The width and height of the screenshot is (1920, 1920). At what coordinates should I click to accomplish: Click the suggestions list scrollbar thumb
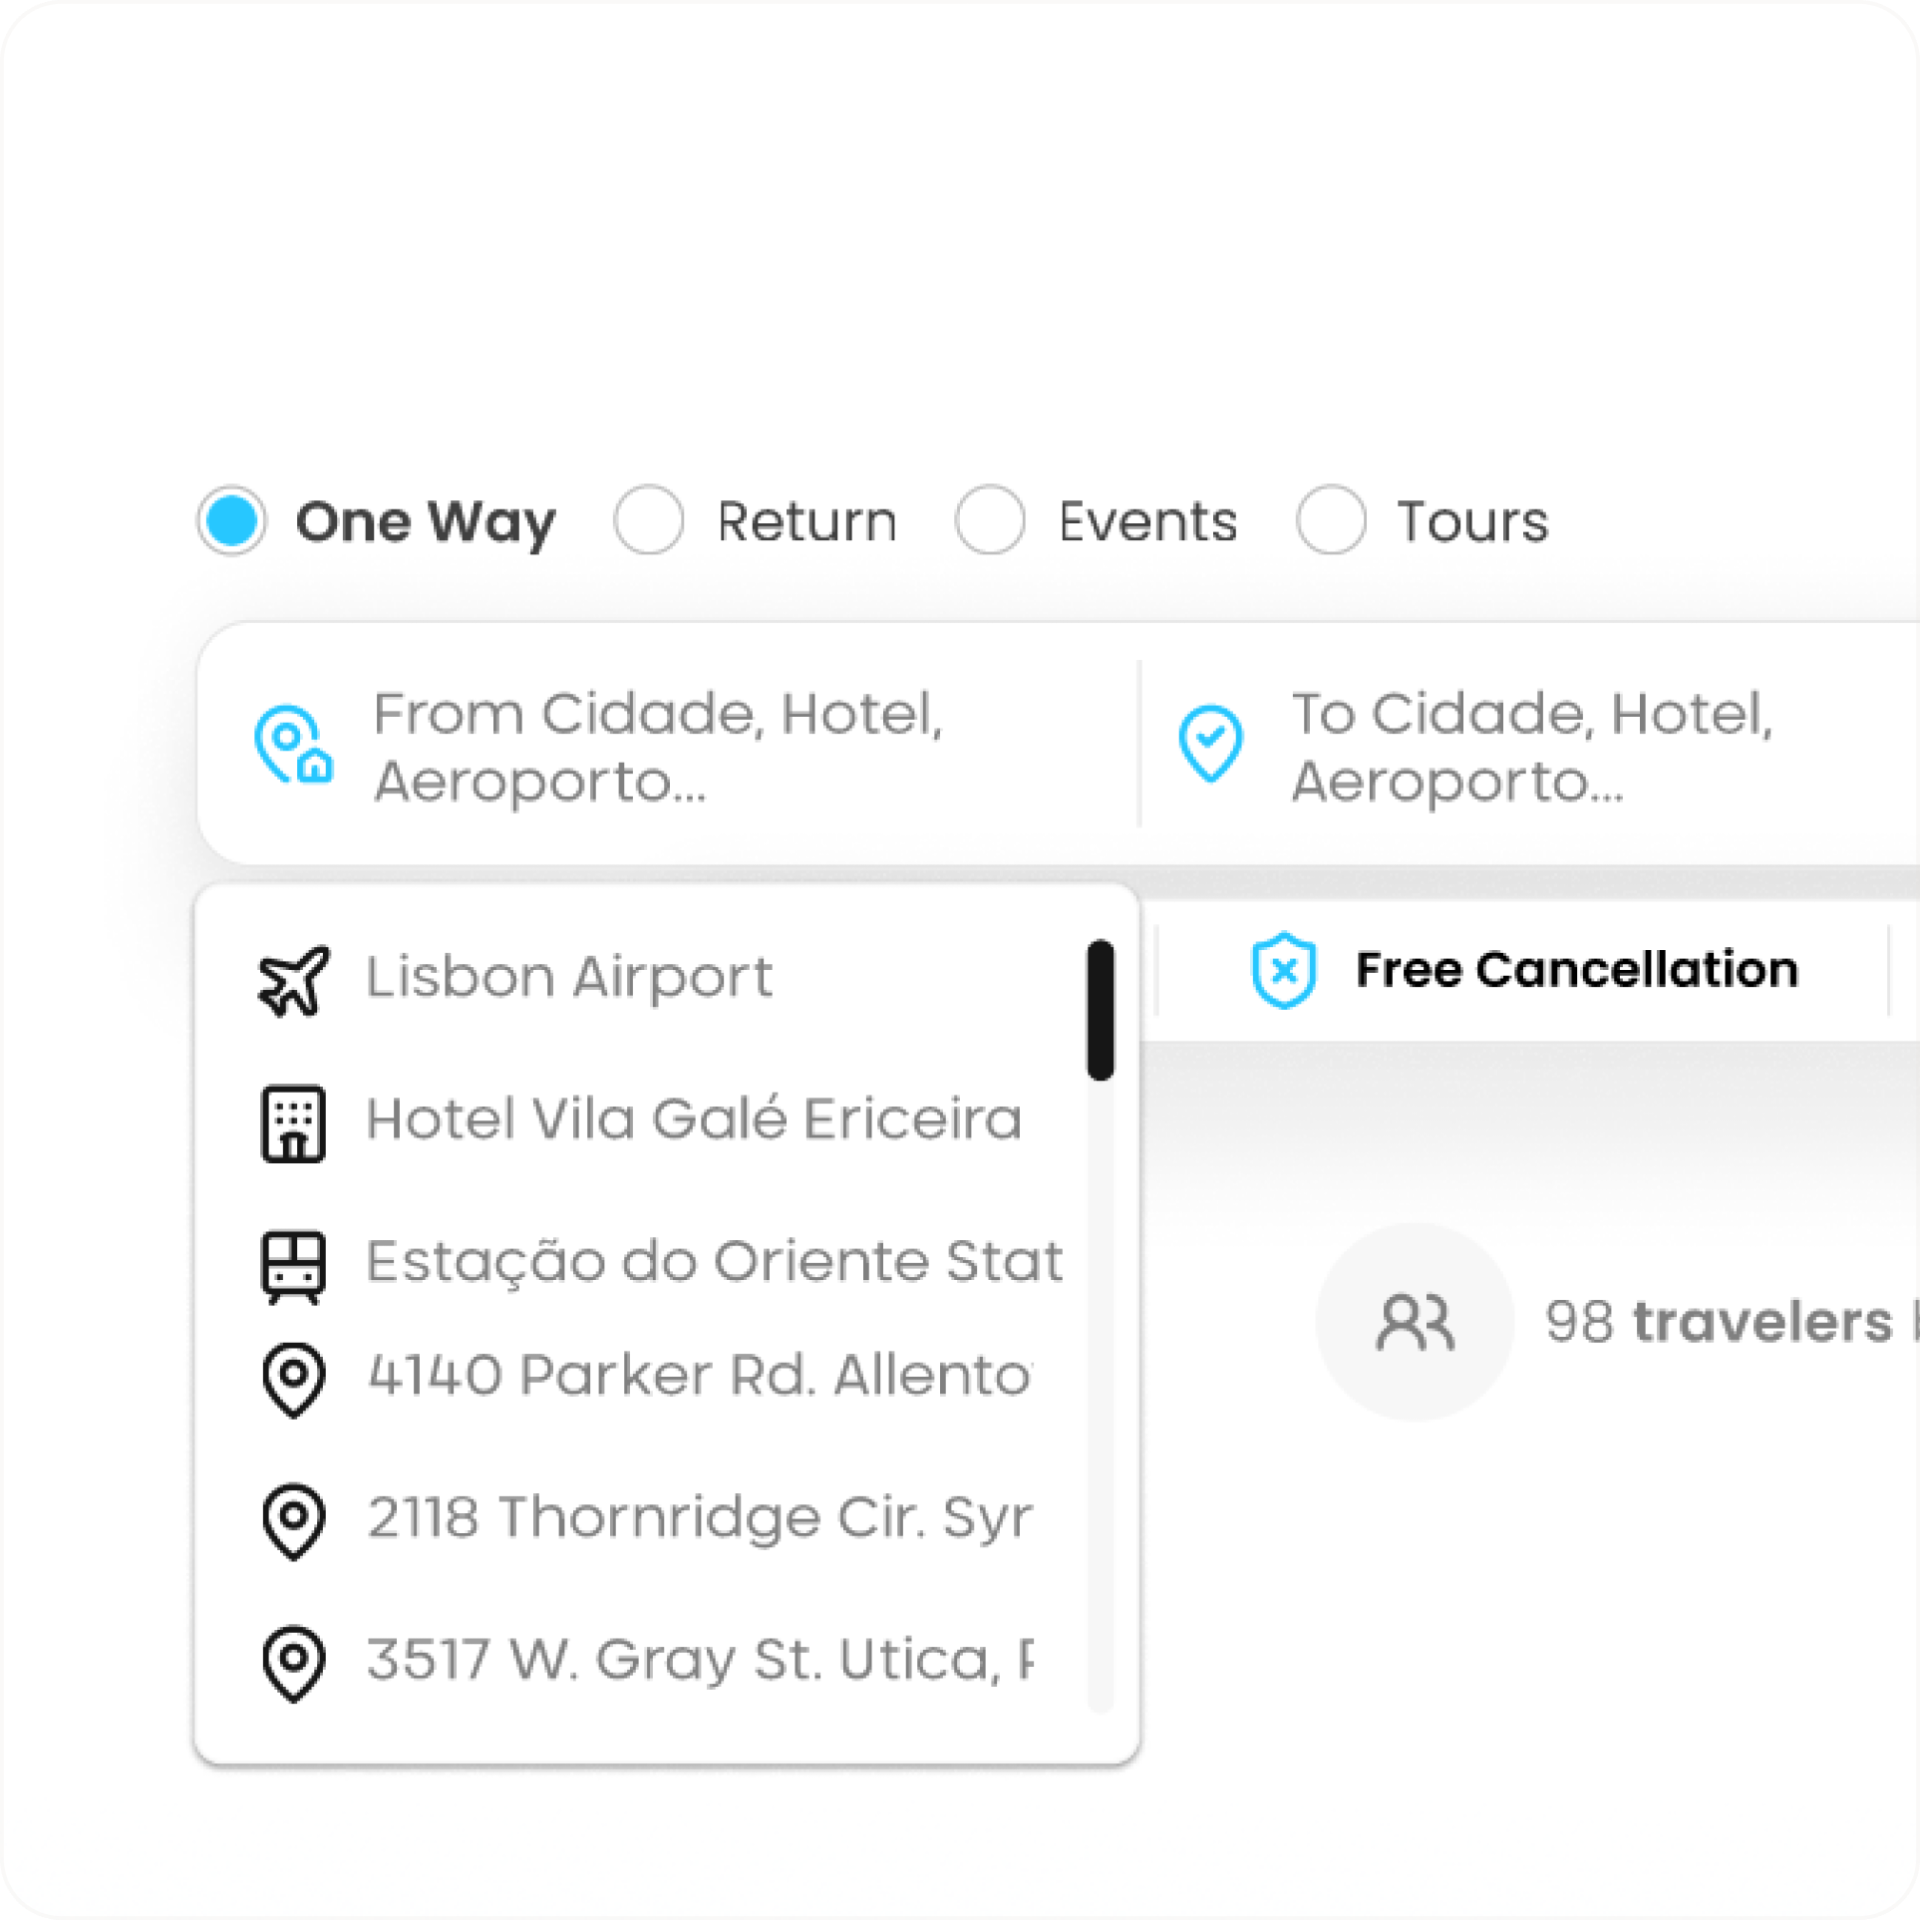click(x=1101, y=1010)
